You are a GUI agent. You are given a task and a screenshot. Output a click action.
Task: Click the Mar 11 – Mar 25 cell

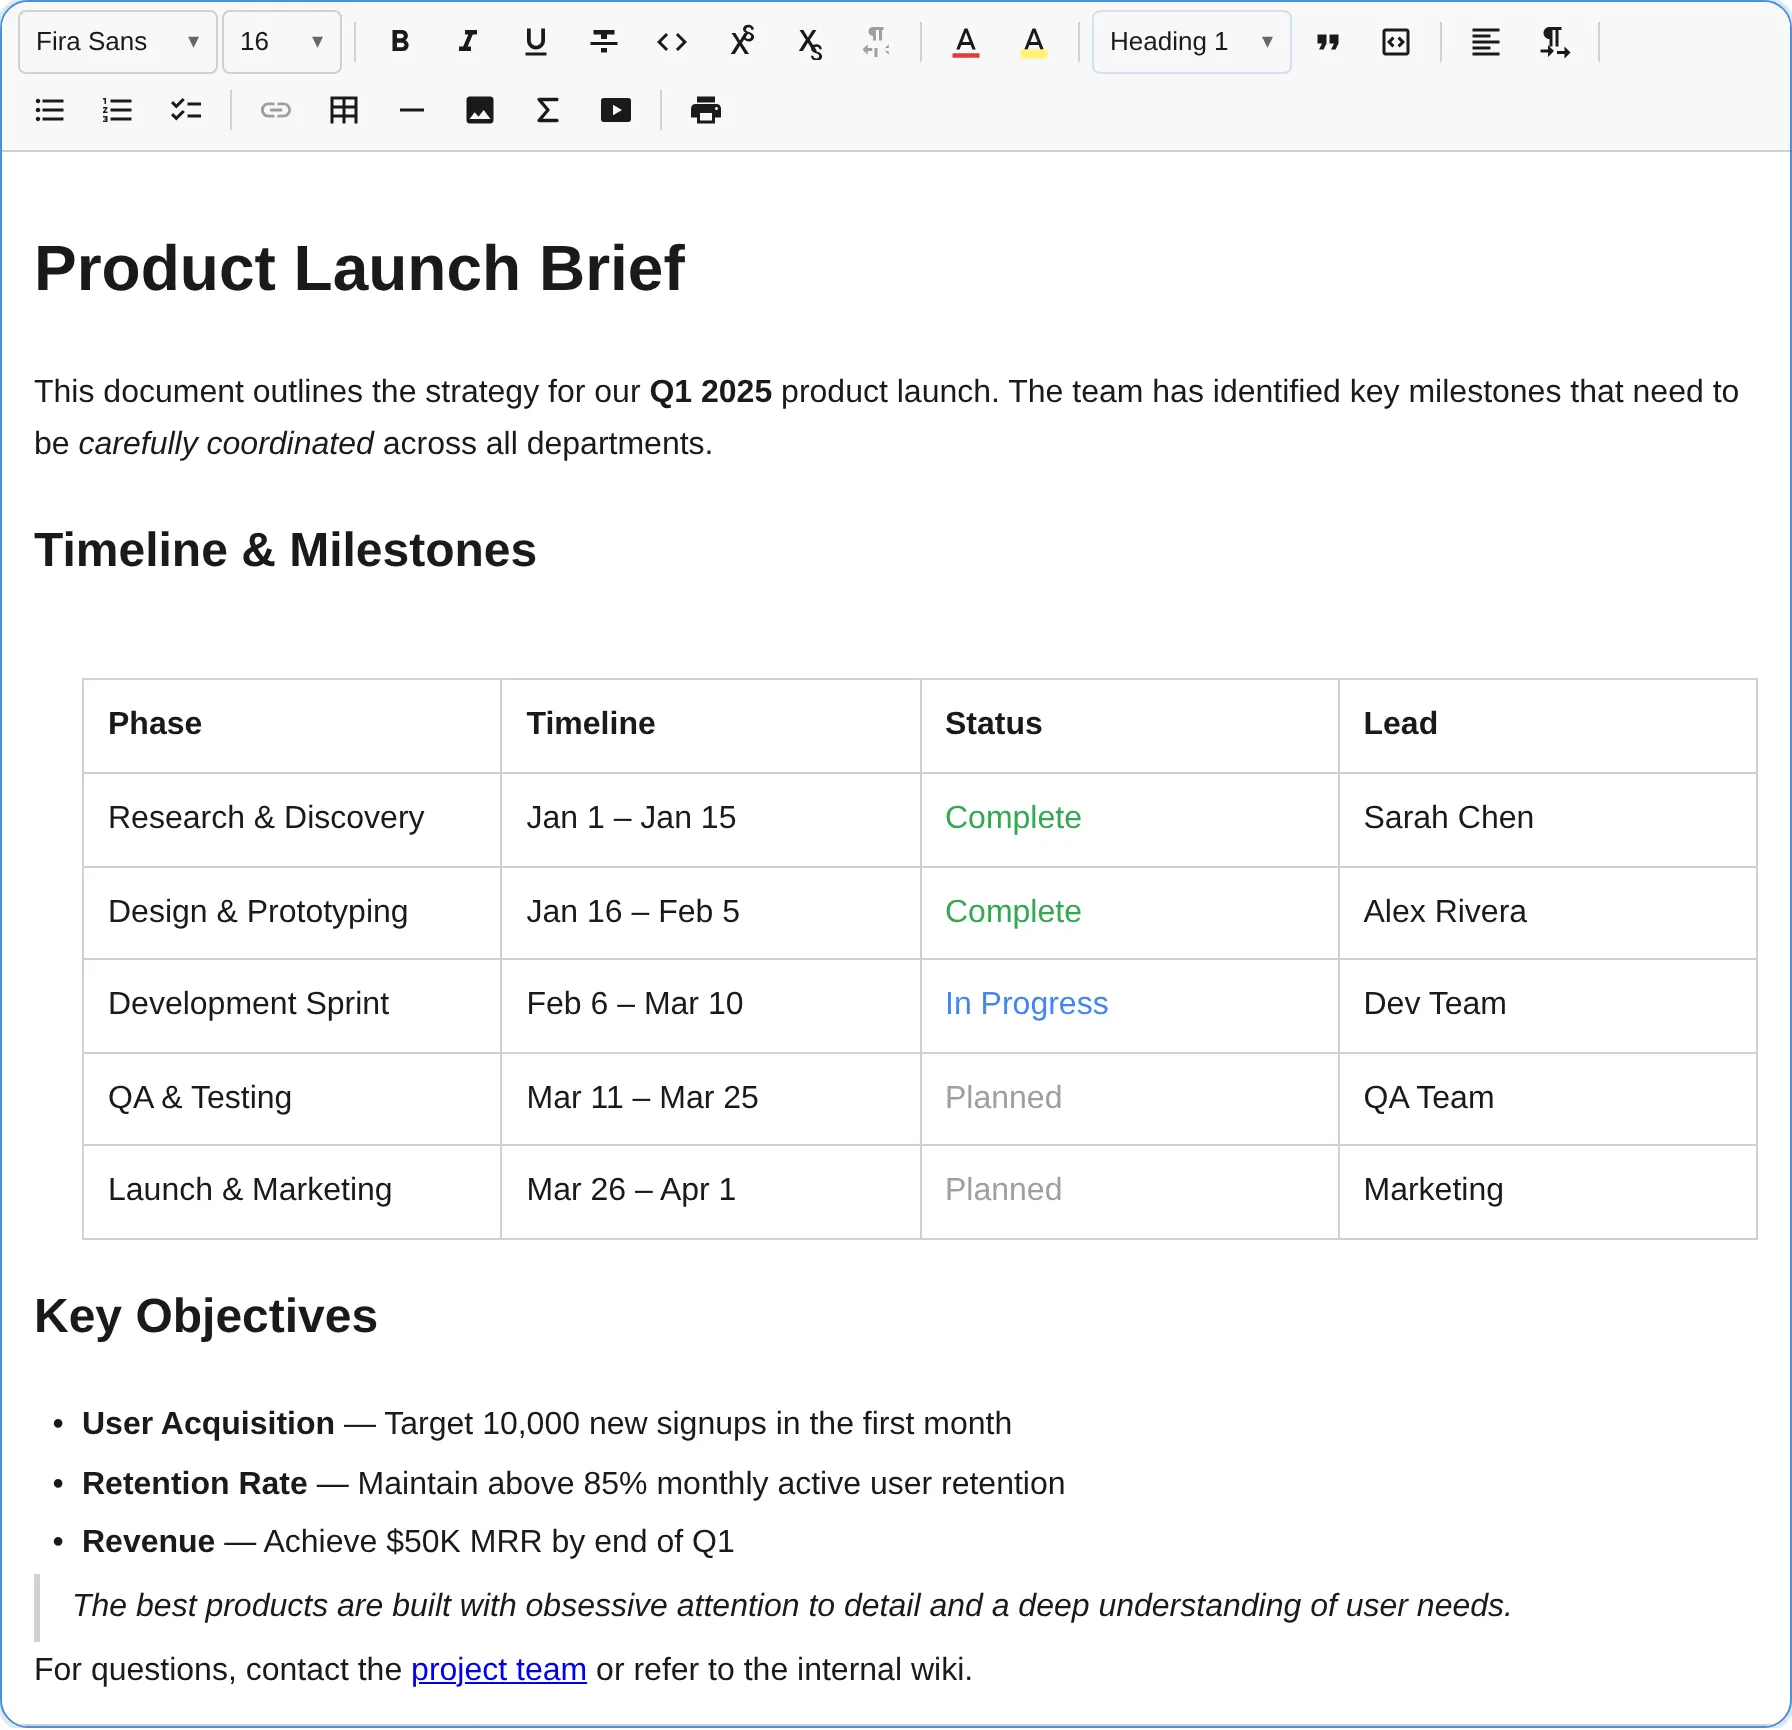[710, 1098]
